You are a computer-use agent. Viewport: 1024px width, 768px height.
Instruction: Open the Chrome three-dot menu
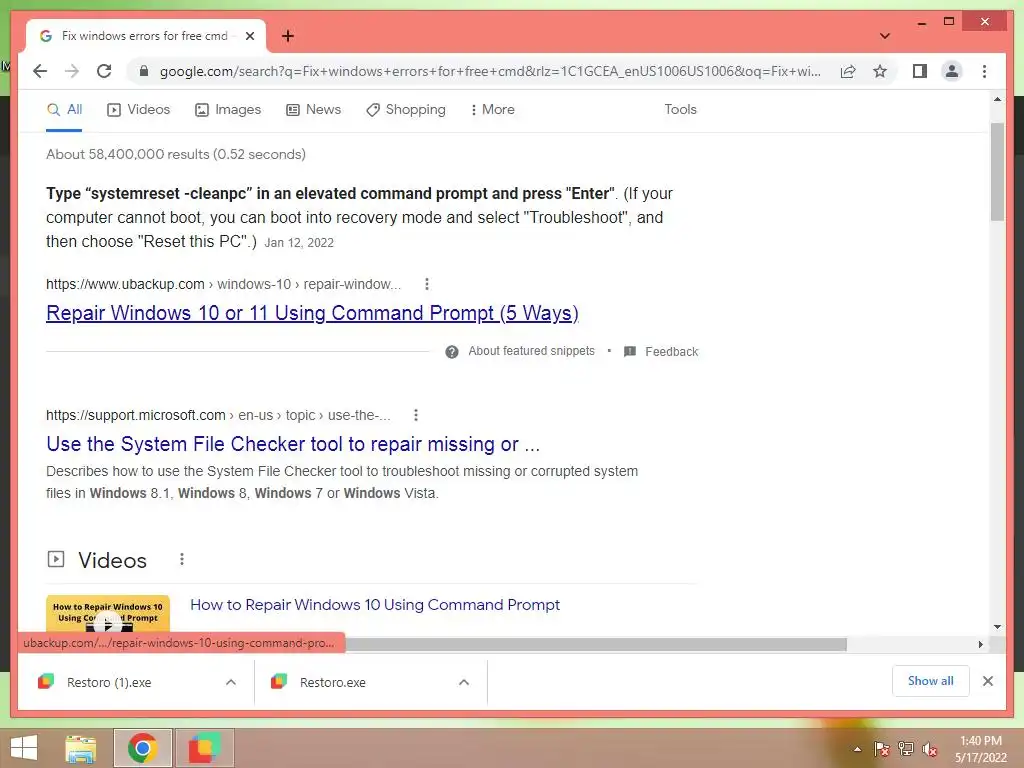pos(984,71)
